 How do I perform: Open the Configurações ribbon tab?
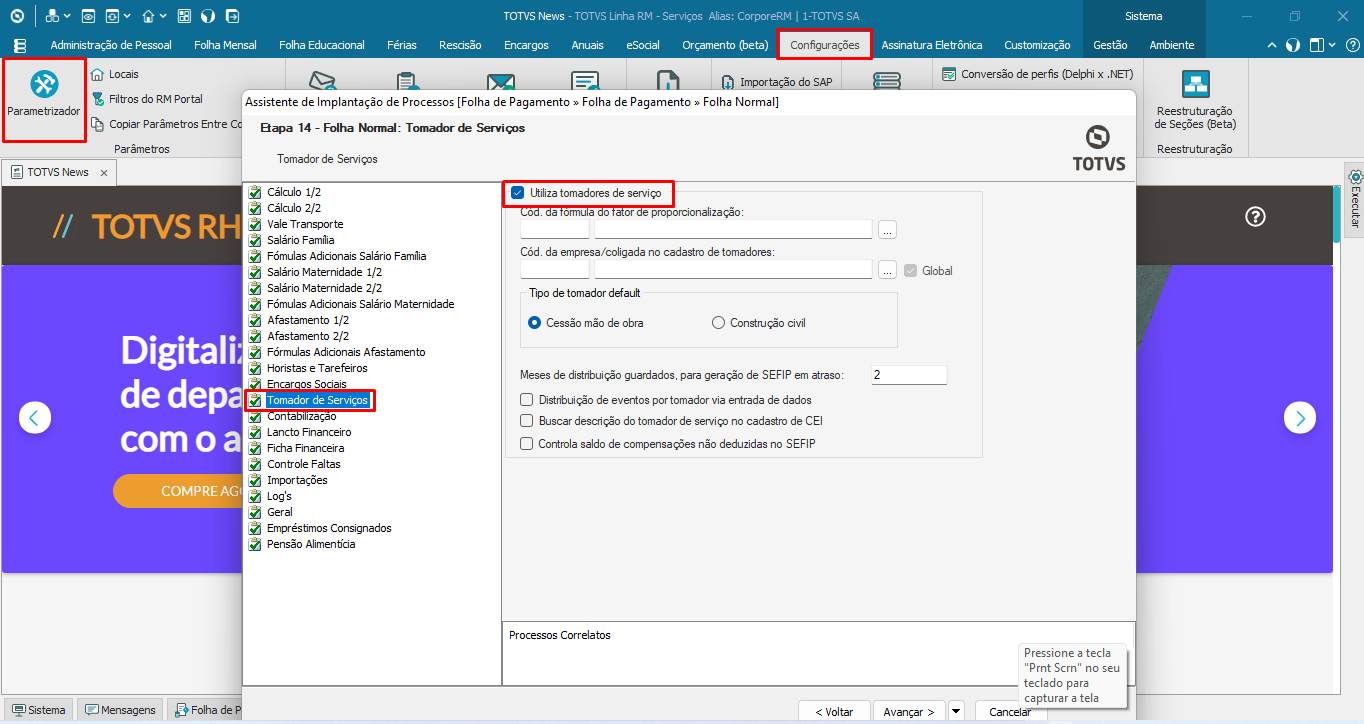tap(824, 45)
